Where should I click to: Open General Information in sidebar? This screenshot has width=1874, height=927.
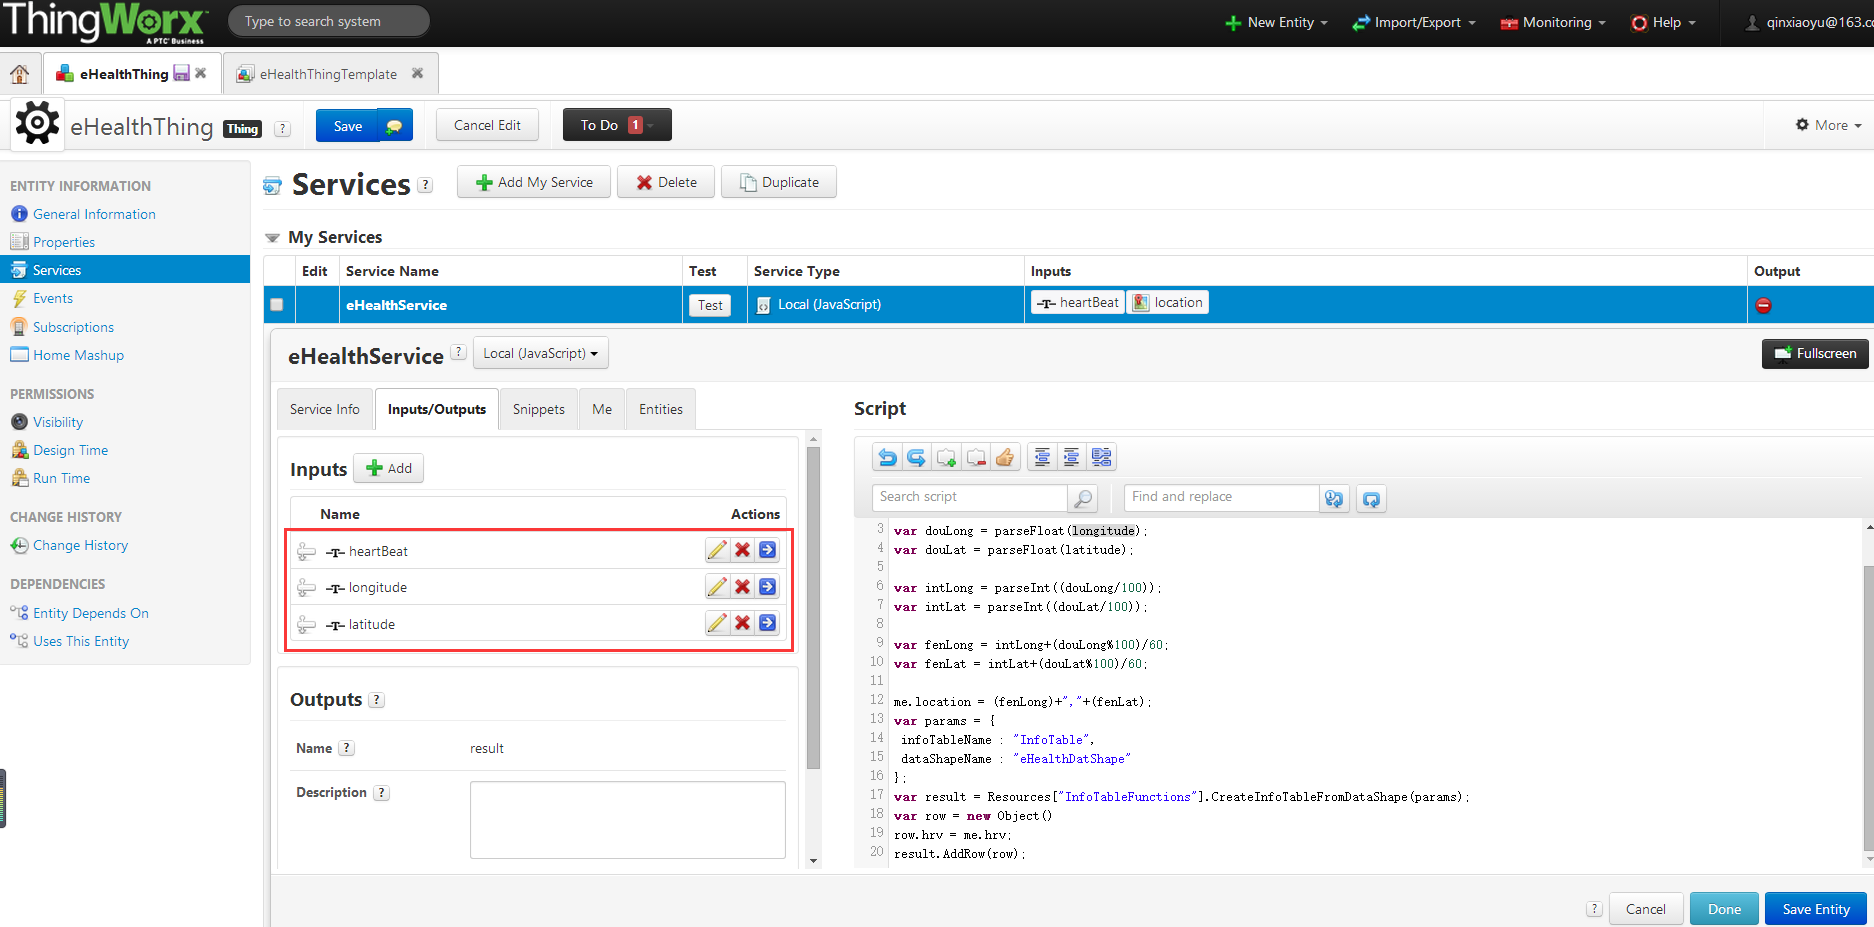94,214
